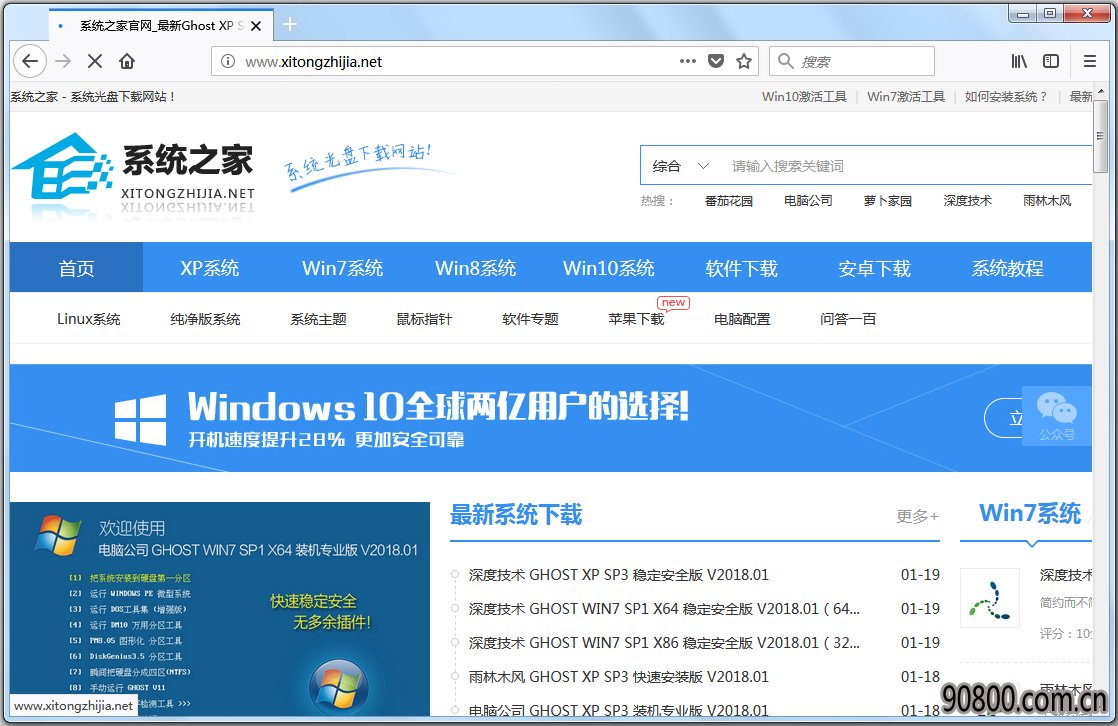
Task: Go to the browser home page icon
Action: [x=127, y=61]
